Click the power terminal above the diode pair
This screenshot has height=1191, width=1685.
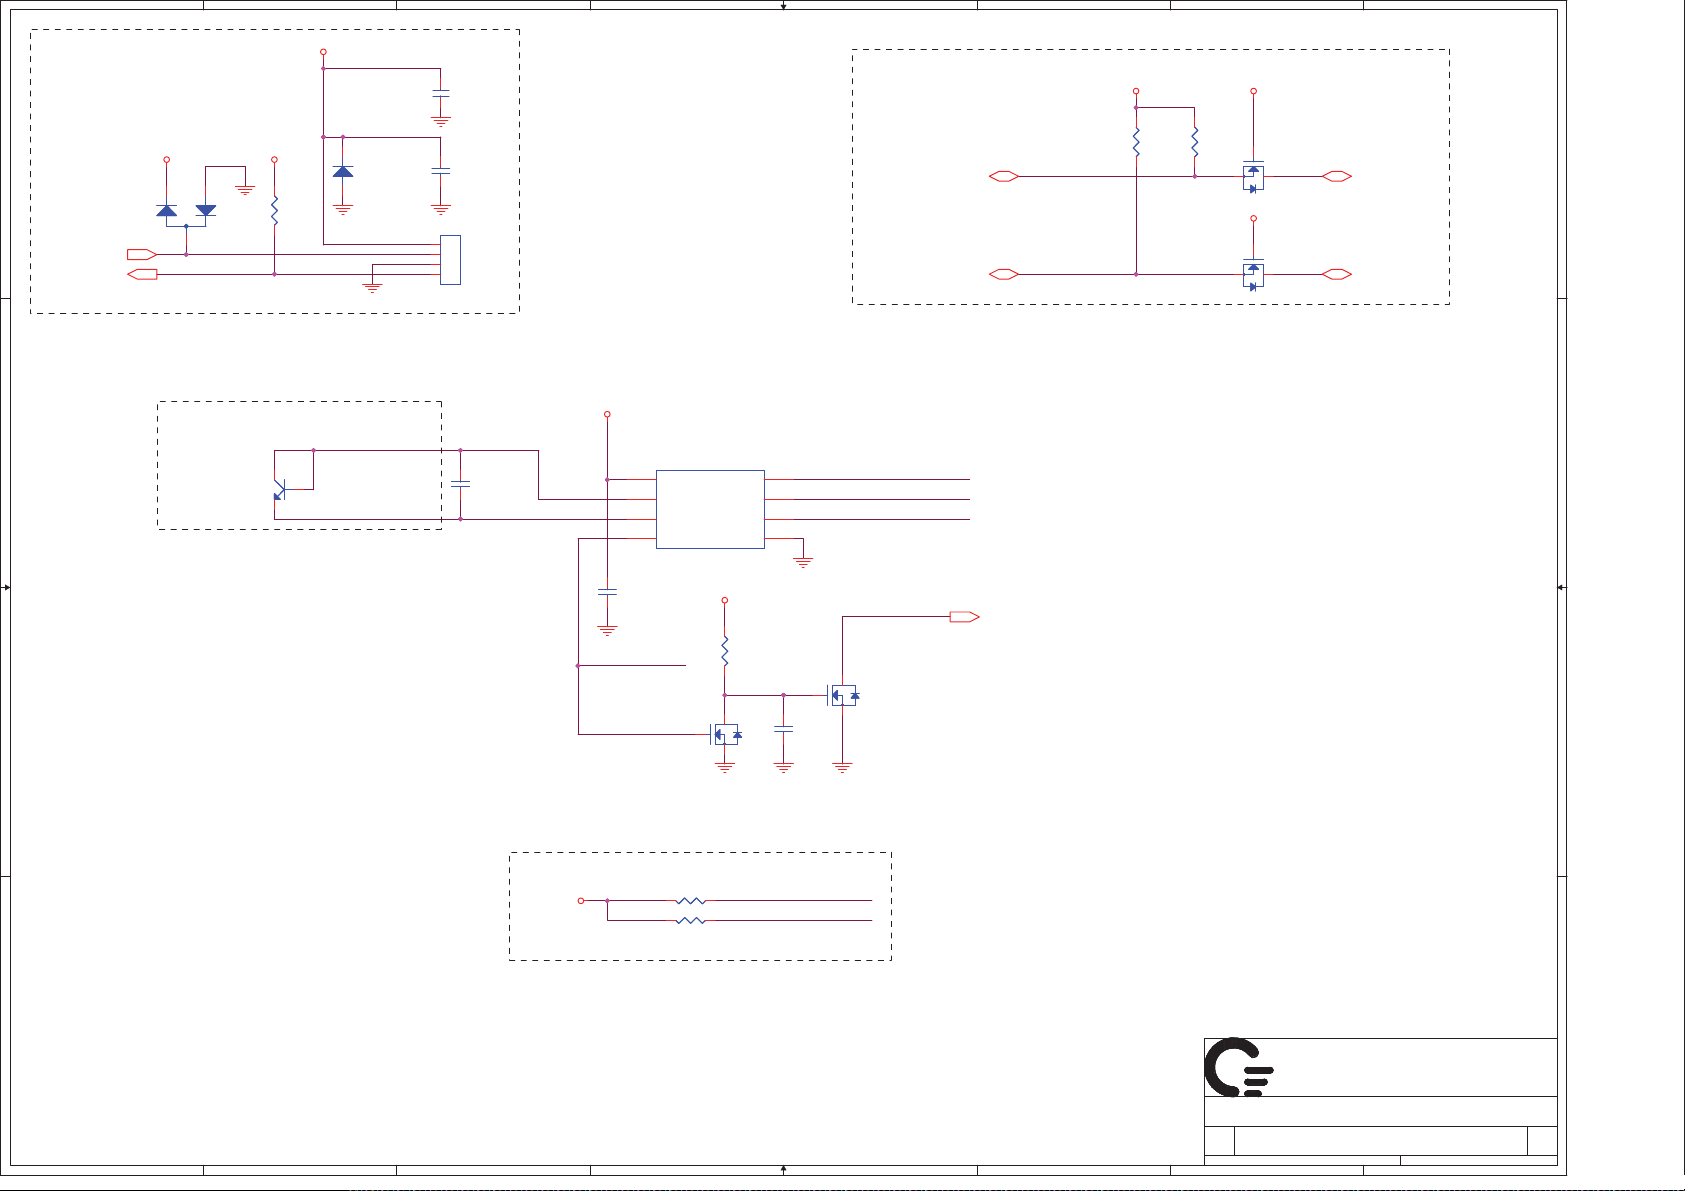167,160
